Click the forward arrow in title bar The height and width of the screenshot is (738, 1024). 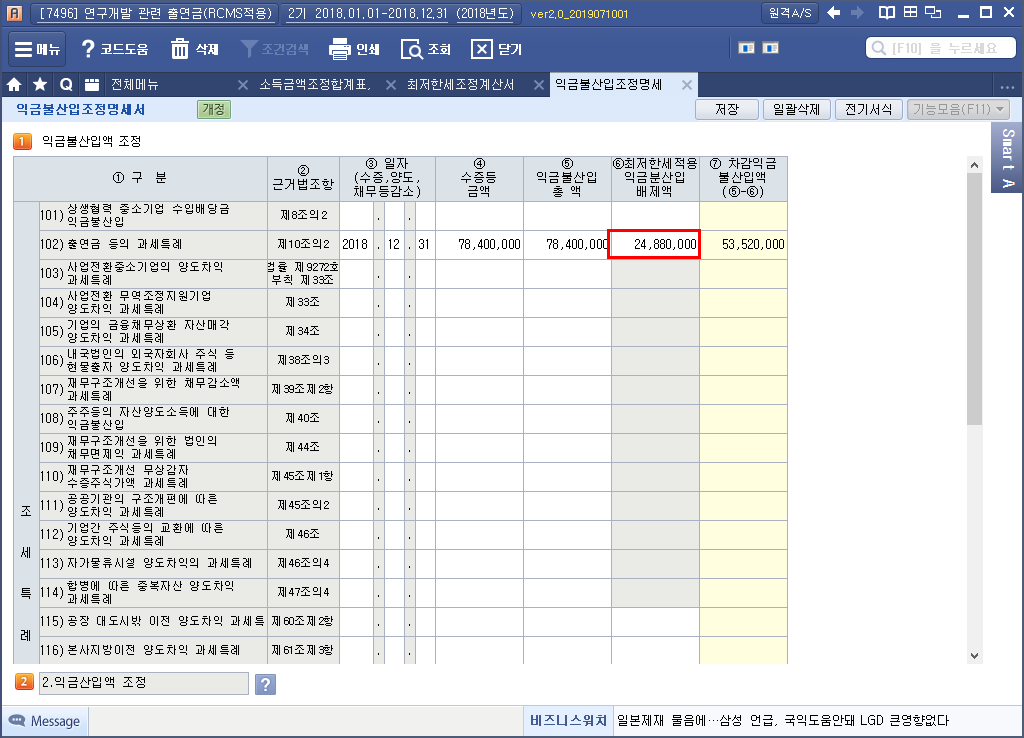point(857,12)
